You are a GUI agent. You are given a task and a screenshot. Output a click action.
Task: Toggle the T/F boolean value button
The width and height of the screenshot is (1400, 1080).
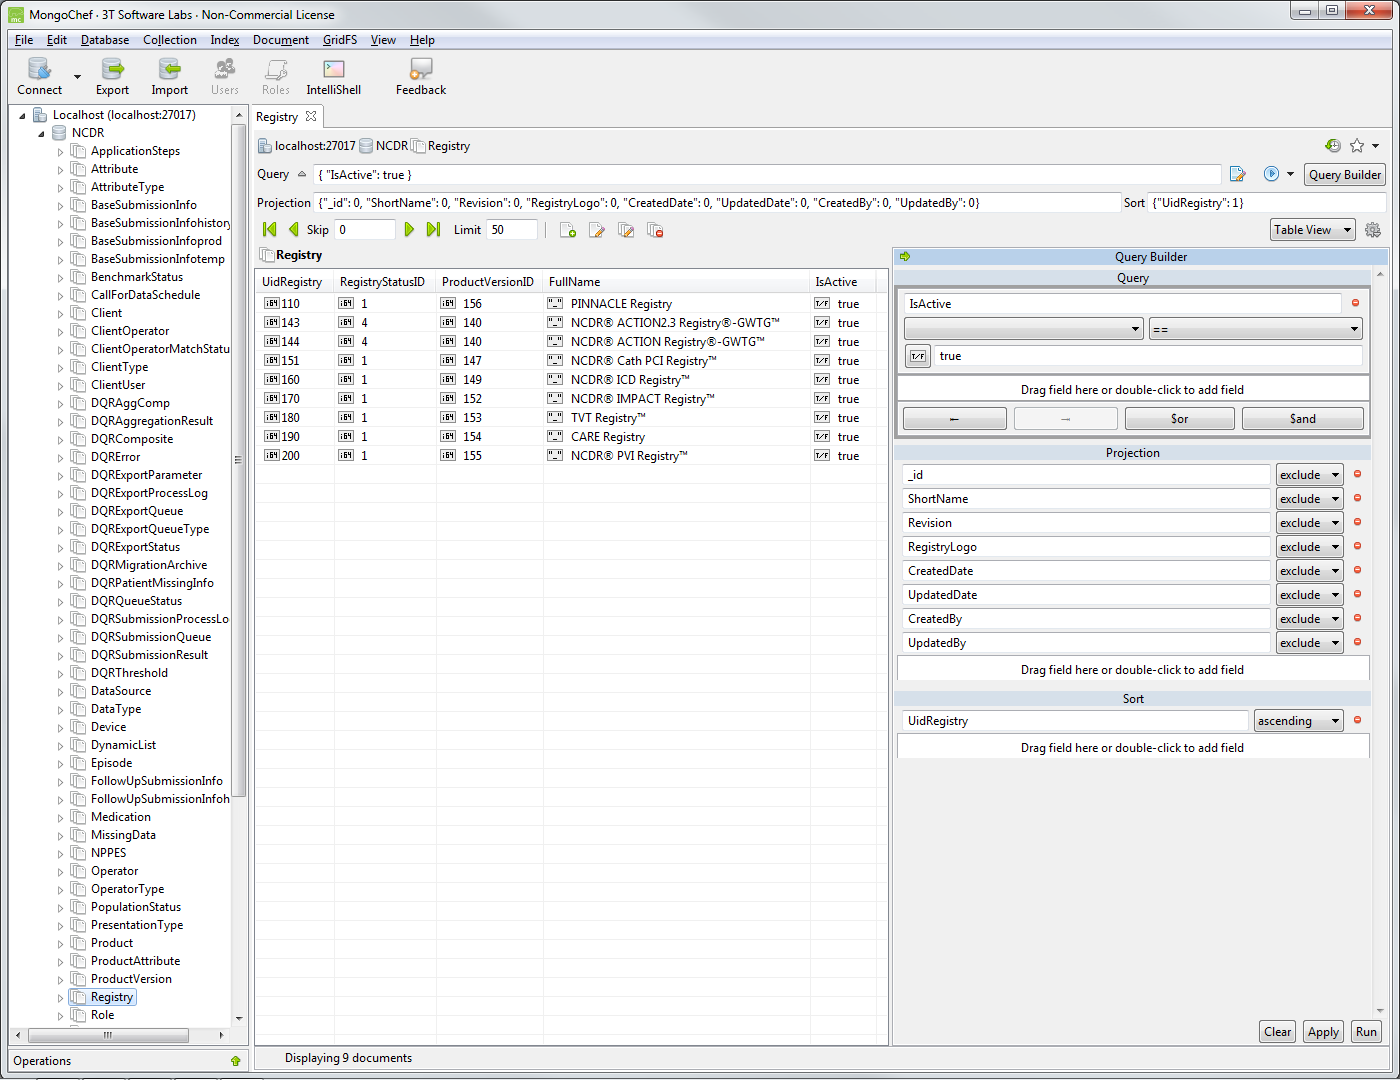click(917, 356)
